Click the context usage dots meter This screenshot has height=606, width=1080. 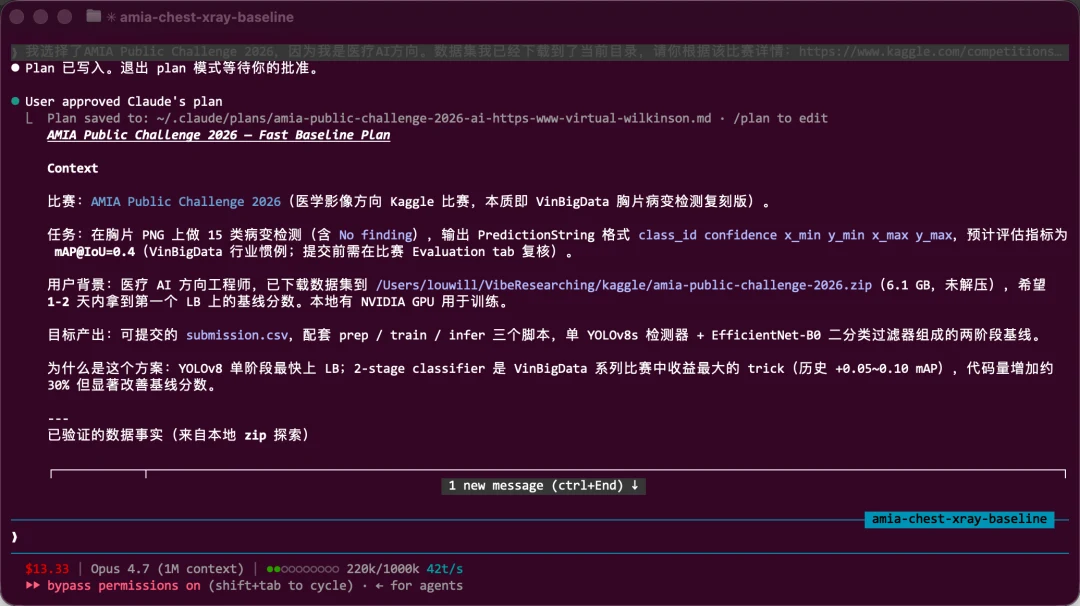(x=302, y=569)
